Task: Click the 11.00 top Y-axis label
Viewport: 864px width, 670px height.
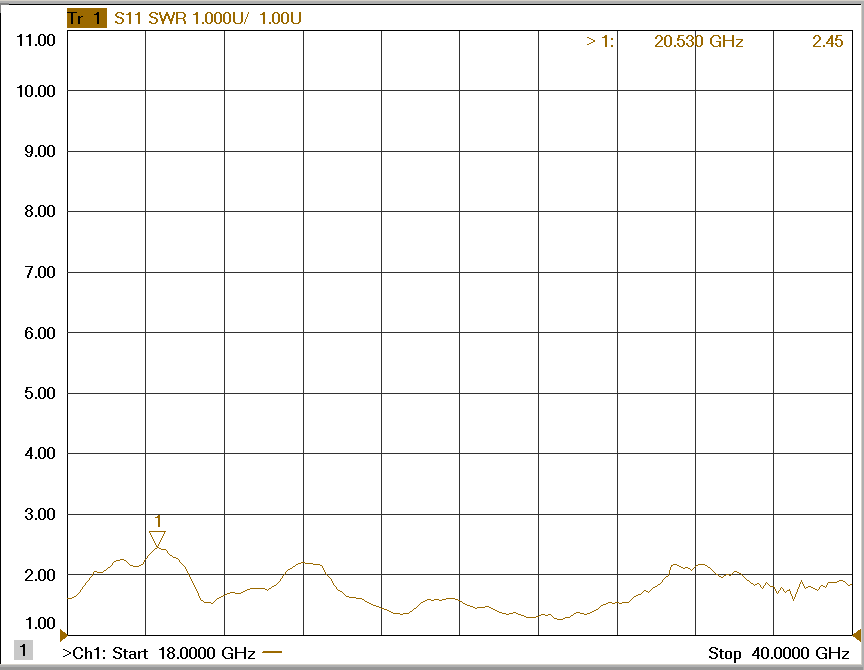Action: 35,40
